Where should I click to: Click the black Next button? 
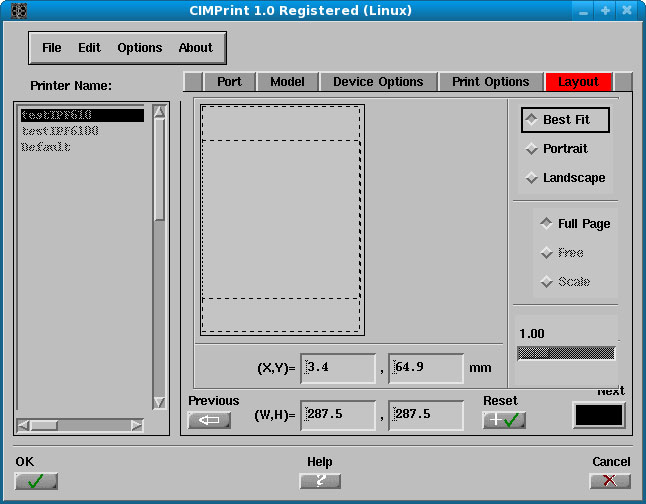tap(599, 415)
